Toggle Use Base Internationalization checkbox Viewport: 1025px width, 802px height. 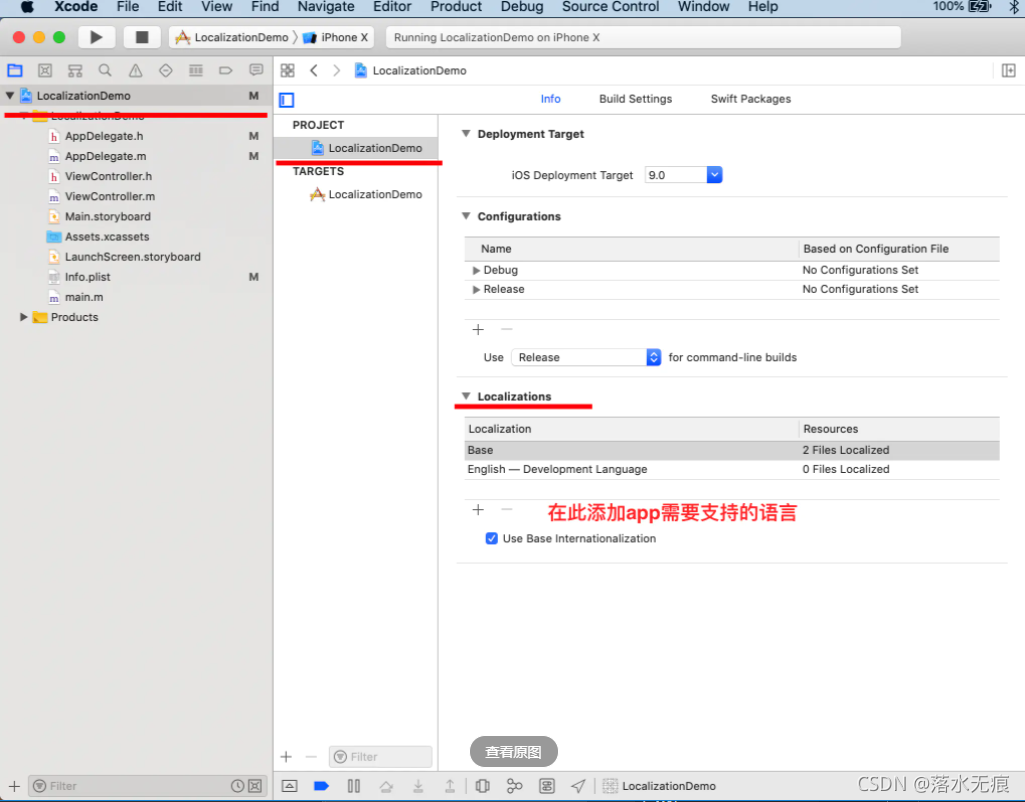492,539
